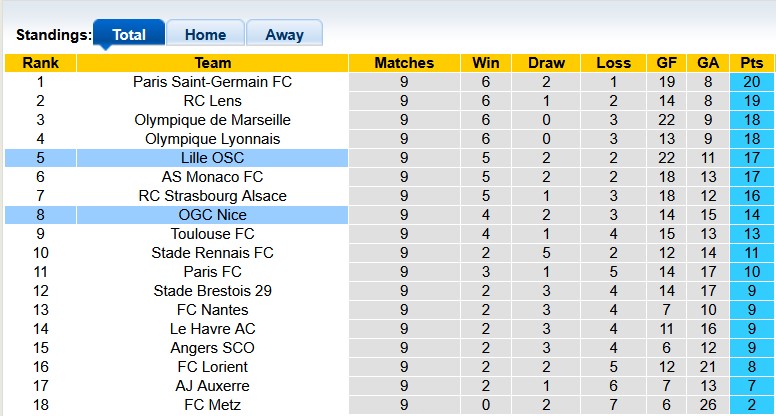Click Stade Brestois 29 team name

point(212,291)
